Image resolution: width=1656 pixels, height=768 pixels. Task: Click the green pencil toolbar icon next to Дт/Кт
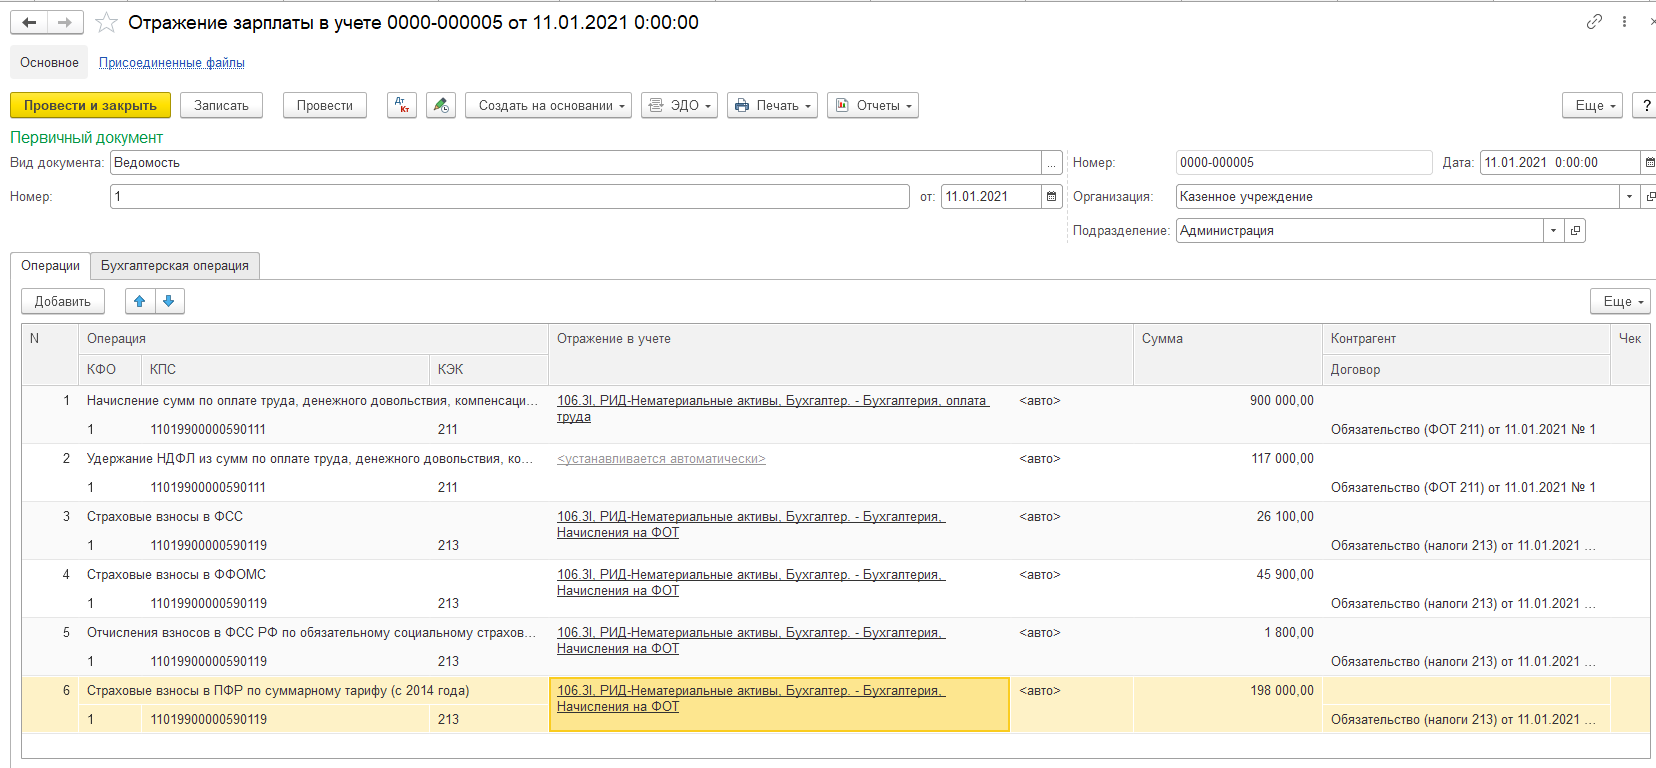click(x=441, y=105)
